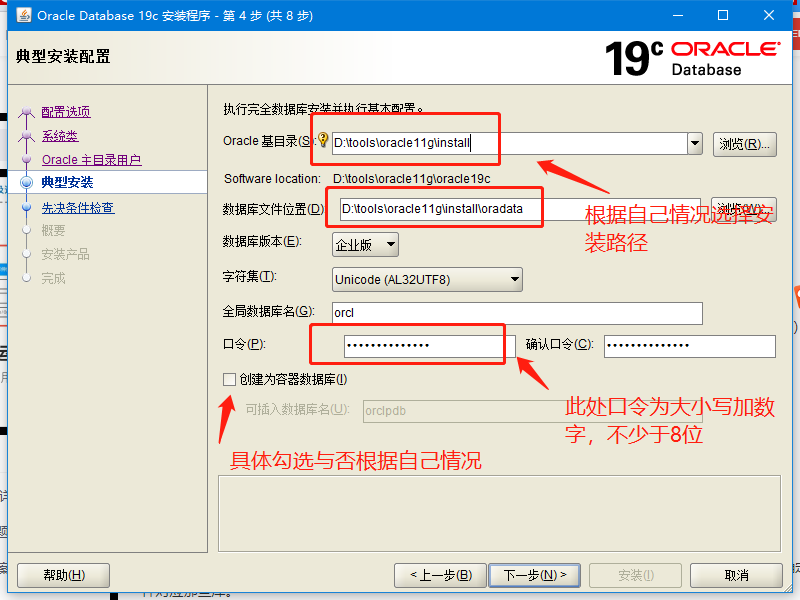Go to the 系统类 step
Screen dimensions: 800x600
(60, 136)
